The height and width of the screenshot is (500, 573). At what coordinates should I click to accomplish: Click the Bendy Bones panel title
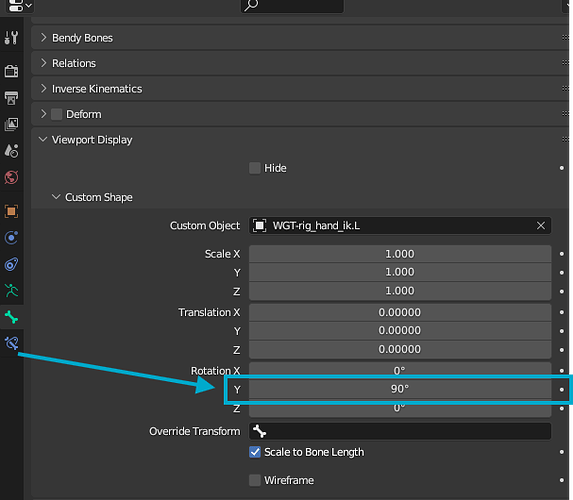82,38
